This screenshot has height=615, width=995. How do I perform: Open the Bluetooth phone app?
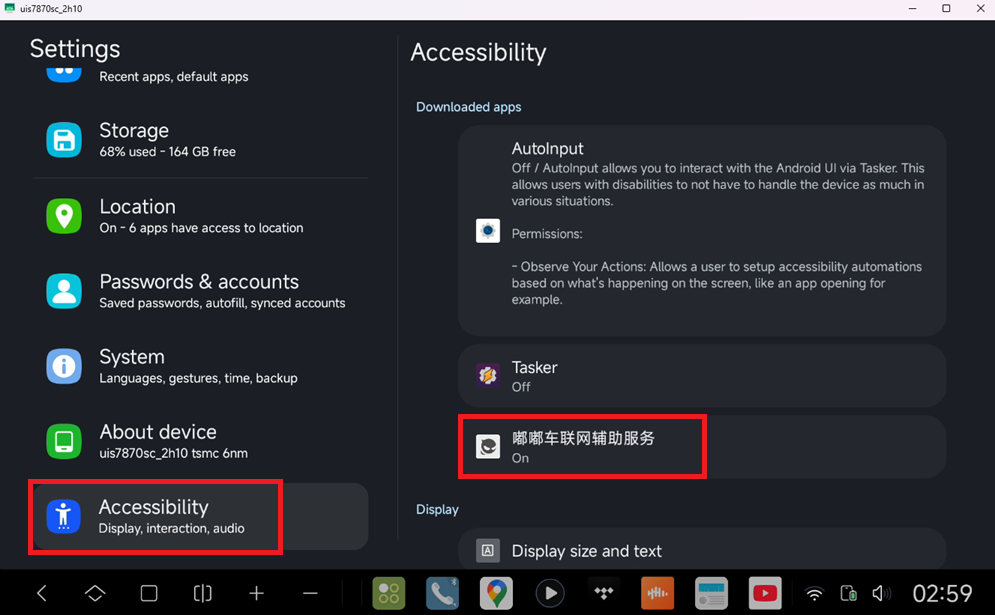click(442, 593)
